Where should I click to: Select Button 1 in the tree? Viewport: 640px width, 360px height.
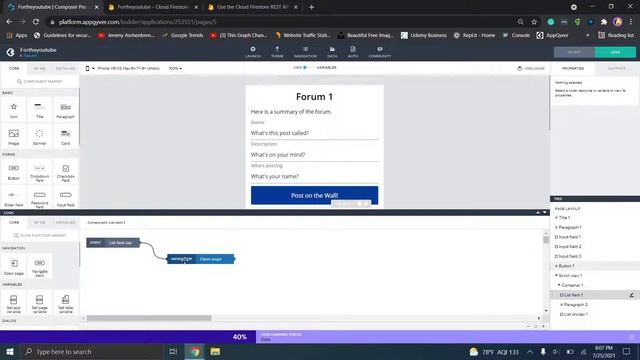pyautogui.click(x=566, y=266)
